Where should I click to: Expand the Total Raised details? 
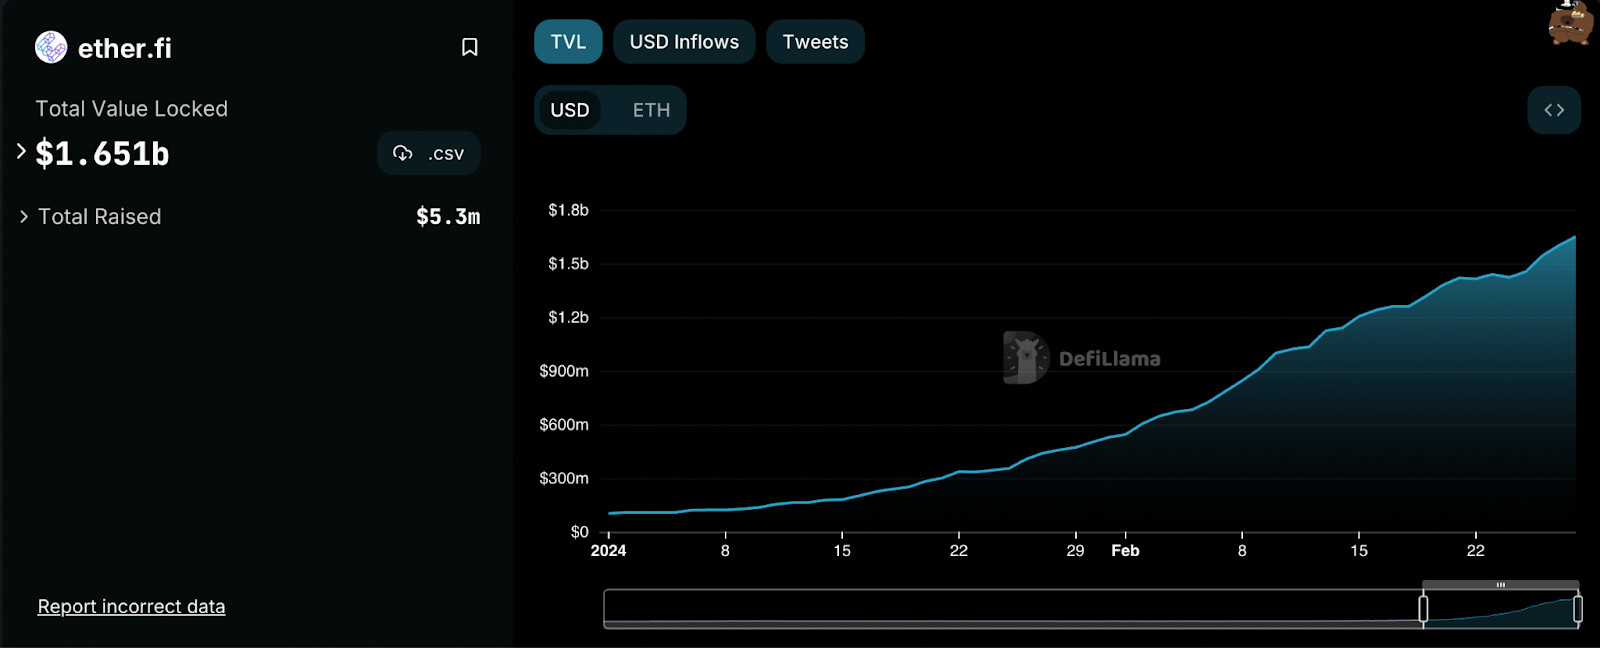[24, 217]
